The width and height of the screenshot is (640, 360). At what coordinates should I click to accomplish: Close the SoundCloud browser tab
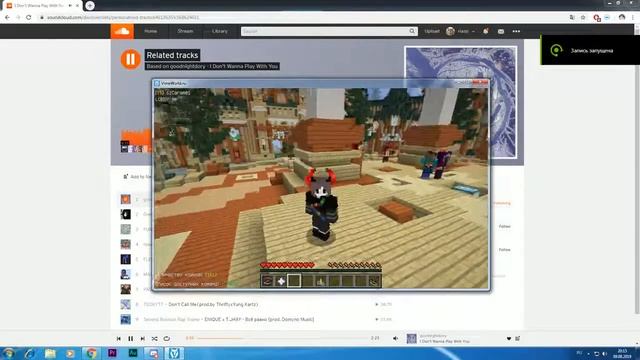77,6
